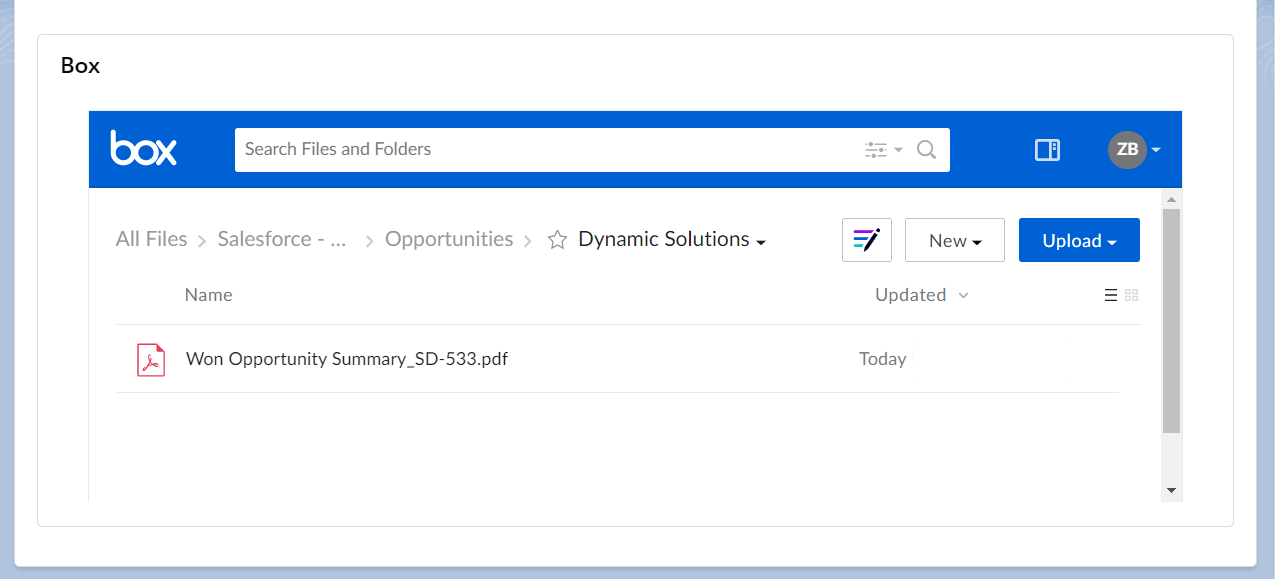
Task: Open the Upload dropdown menu
Action: [x=1079, y=240]
